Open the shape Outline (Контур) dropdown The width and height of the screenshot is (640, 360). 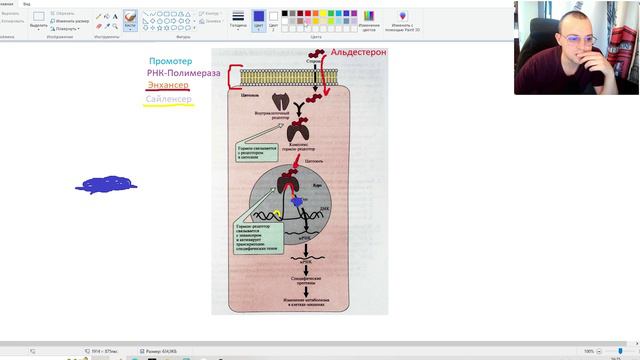pyautogui.click(x=210, y=13)
